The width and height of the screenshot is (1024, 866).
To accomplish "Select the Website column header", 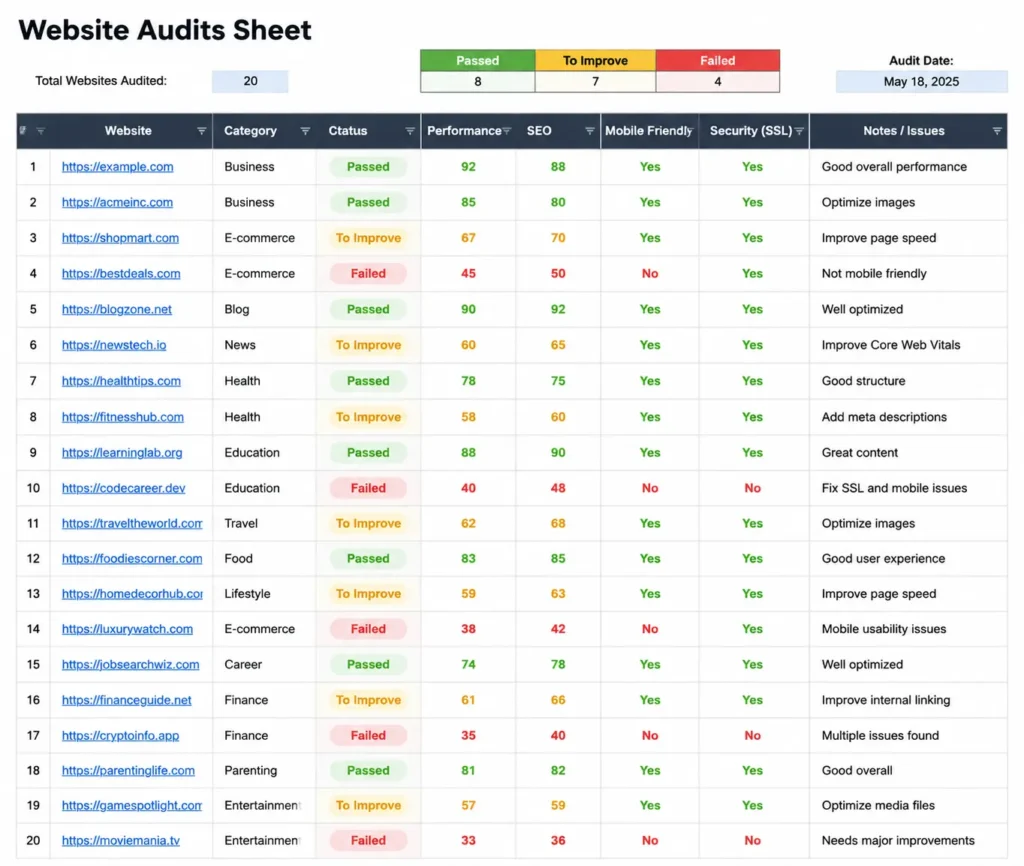I will click(128, 131).
